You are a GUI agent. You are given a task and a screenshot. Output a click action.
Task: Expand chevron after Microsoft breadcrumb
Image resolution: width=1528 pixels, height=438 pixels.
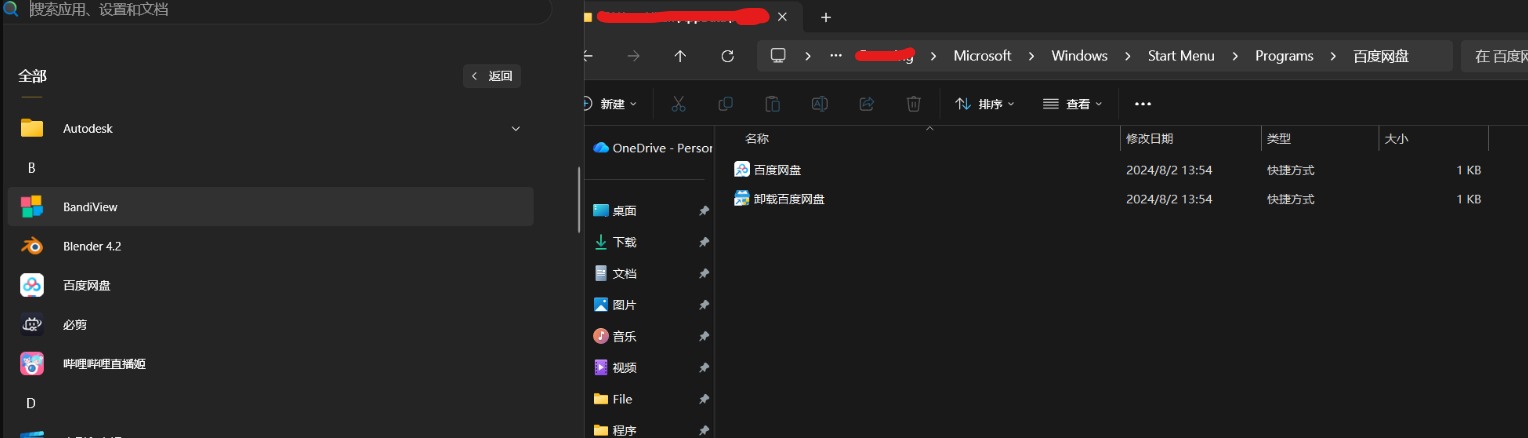point(1032,56)
